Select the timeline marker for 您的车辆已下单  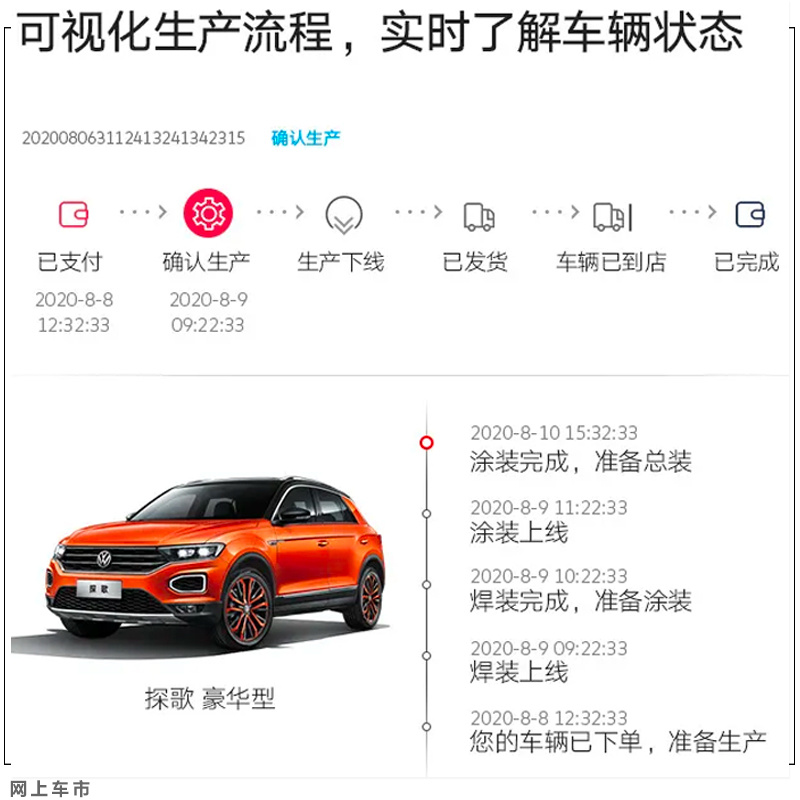click(427, 727)
